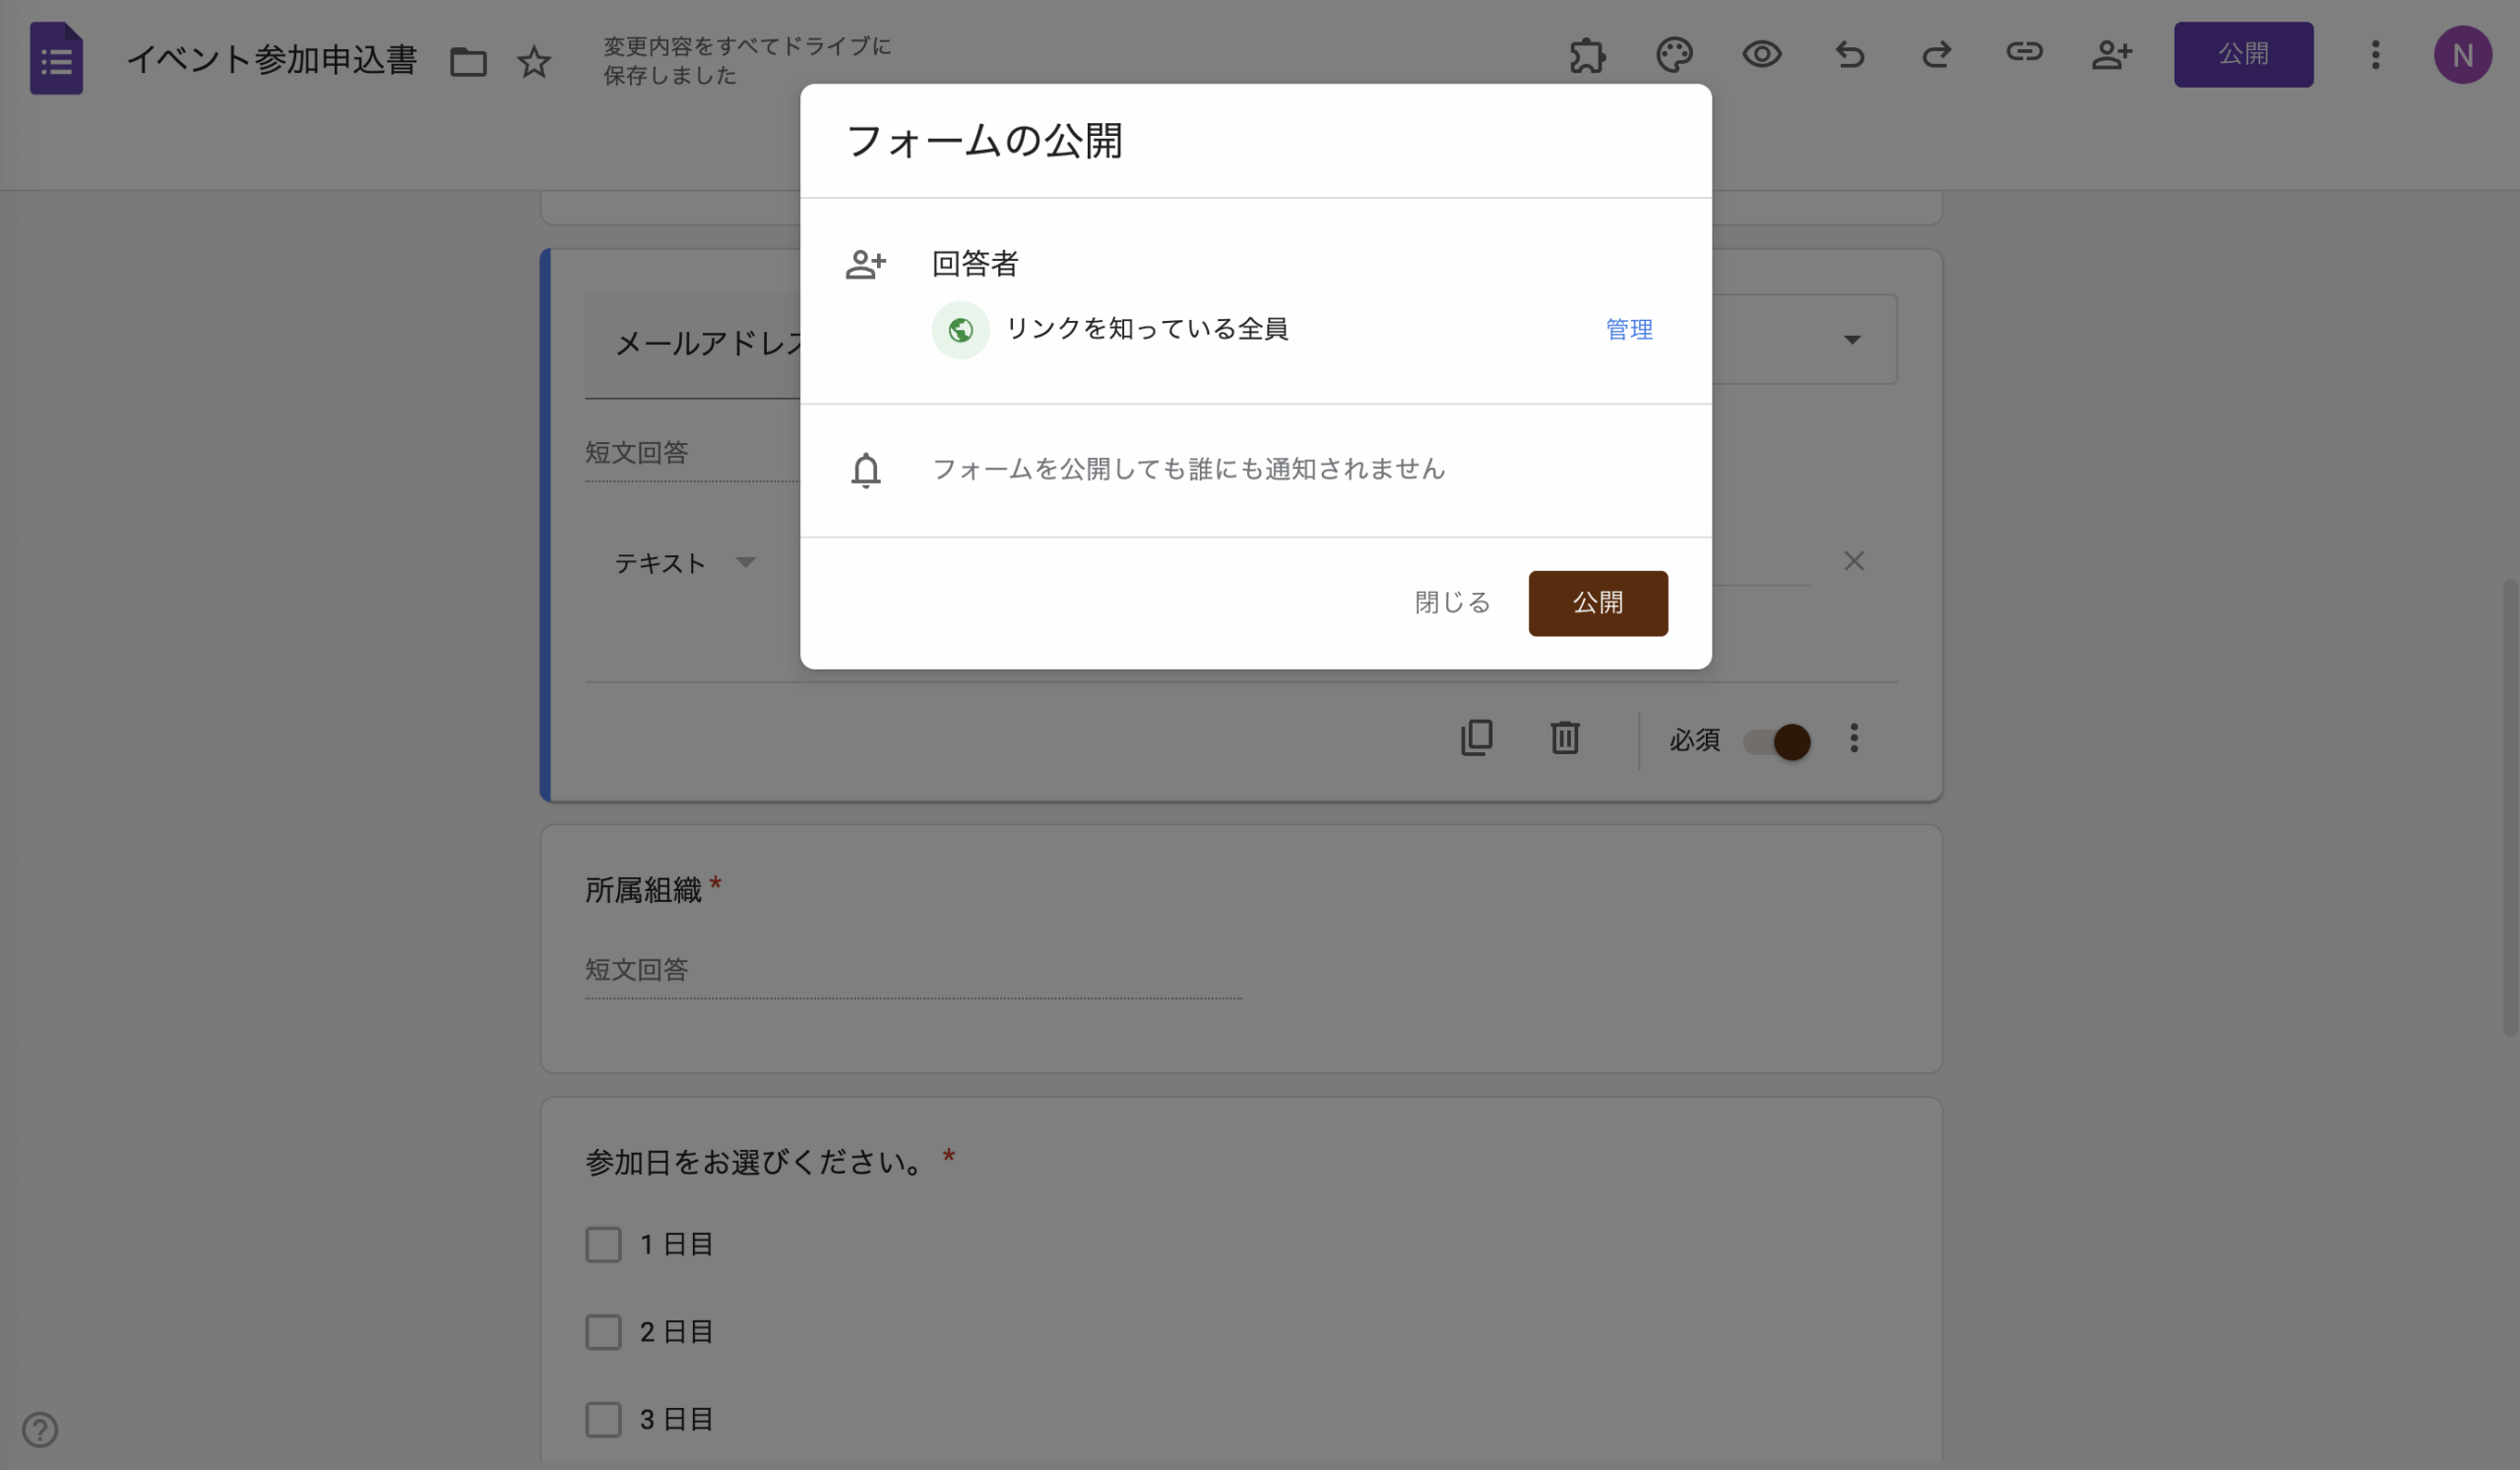Check the 1 日目 checkbox

pos(603,1245)
